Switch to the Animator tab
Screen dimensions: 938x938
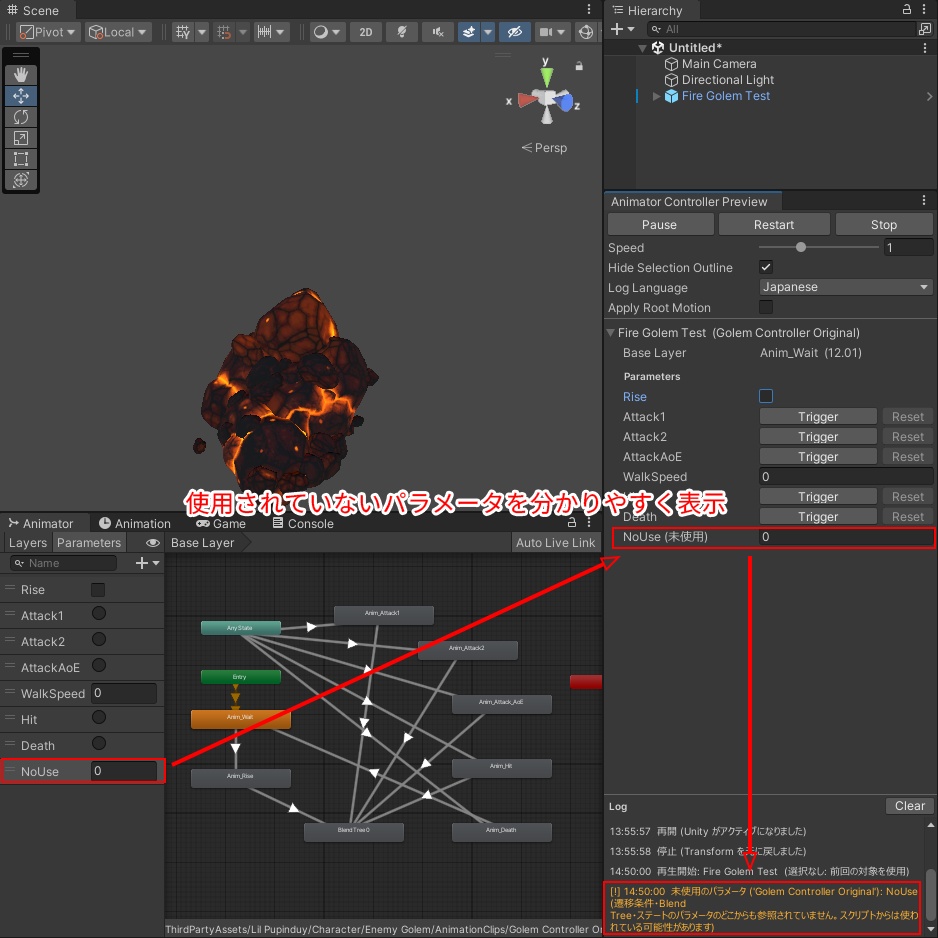(x=41, y=523)
